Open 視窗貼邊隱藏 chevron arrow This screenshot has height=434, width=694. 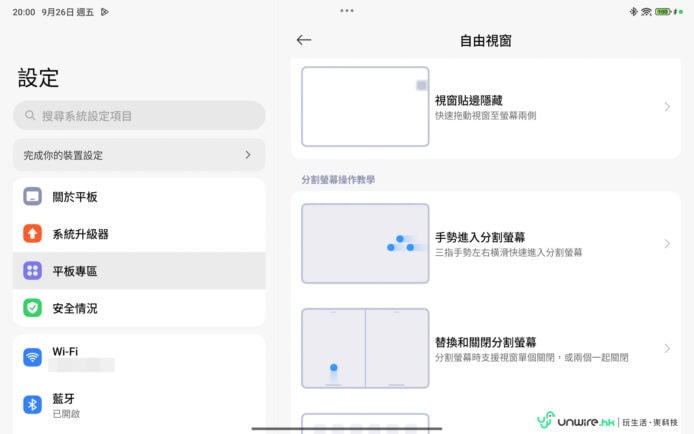click(667, 107)
